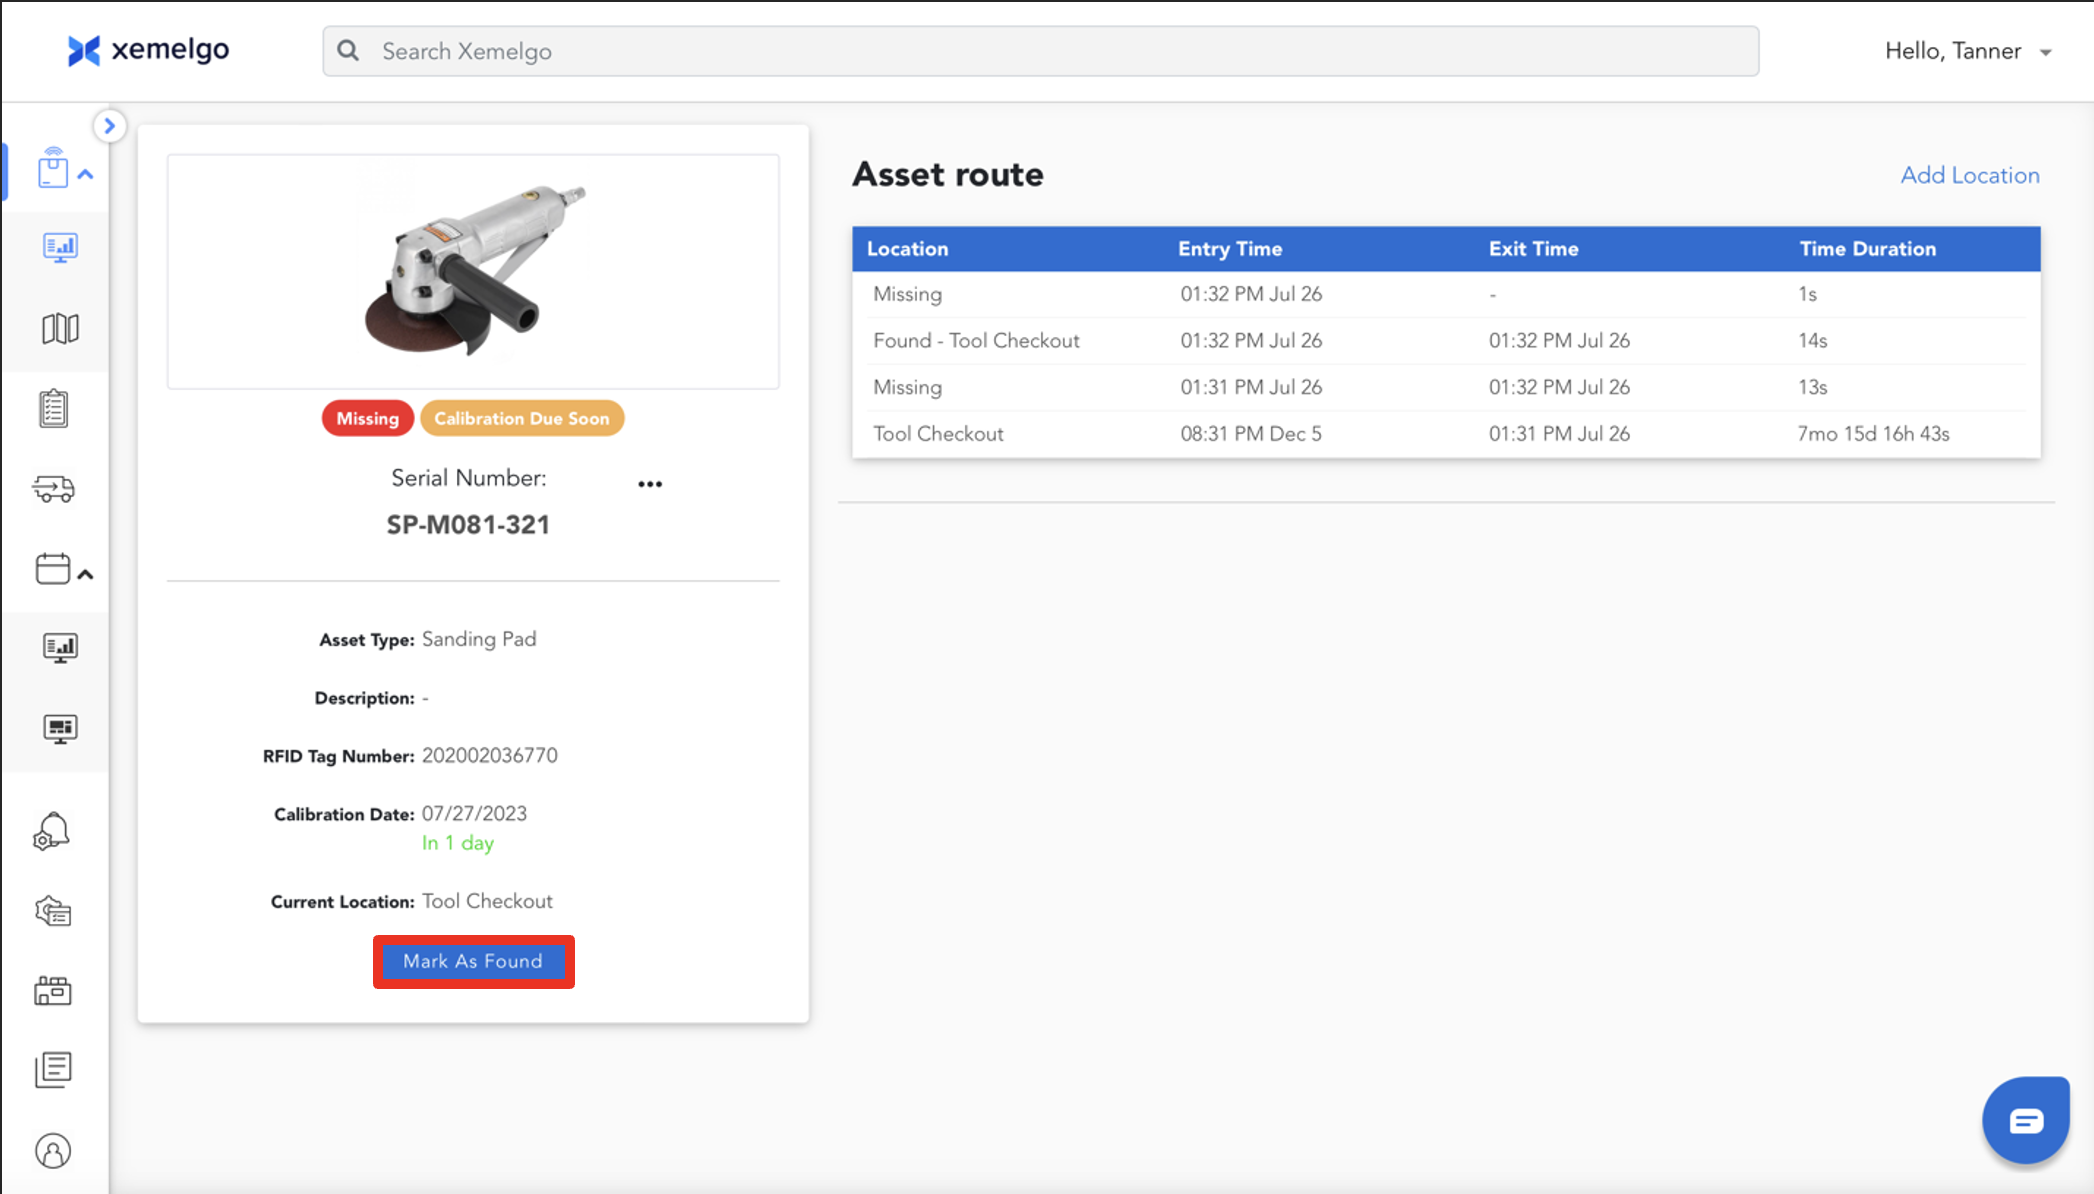Open the chat support bubble
The width and height of the screenshot is (2094, 1194).
coord(2025,1120)
